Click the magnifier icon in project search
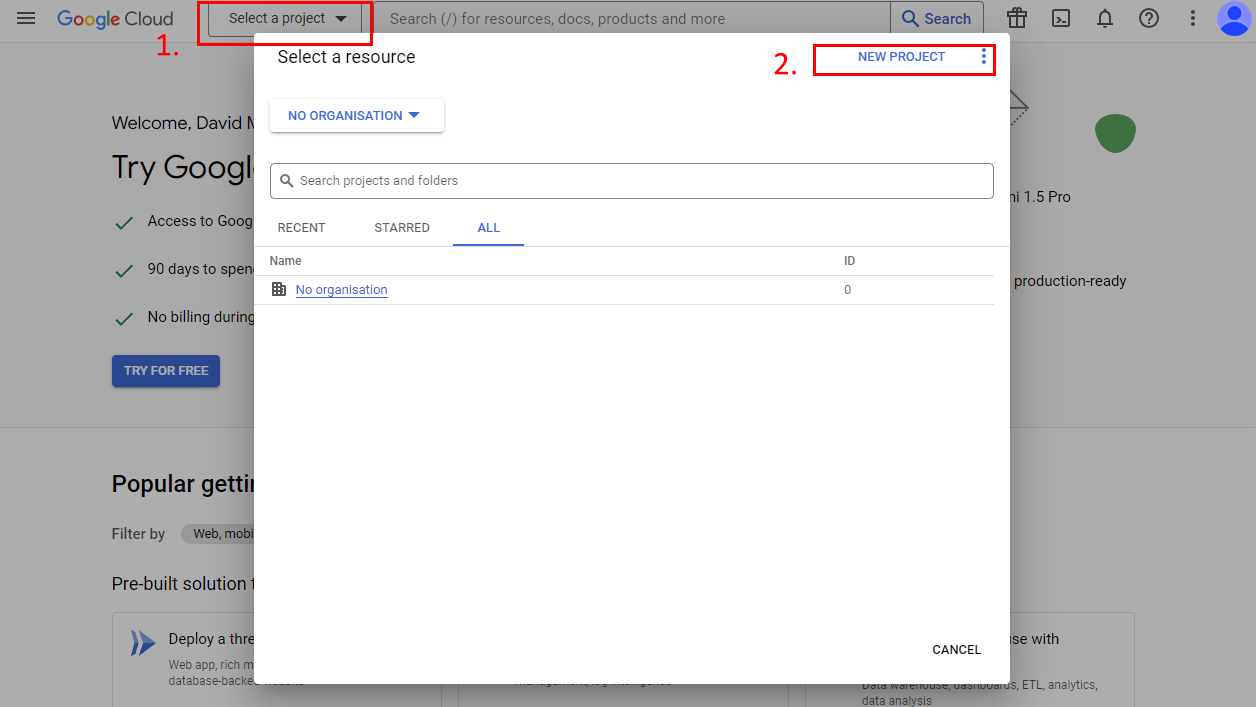1256x707 pixels. click(287, 181)
